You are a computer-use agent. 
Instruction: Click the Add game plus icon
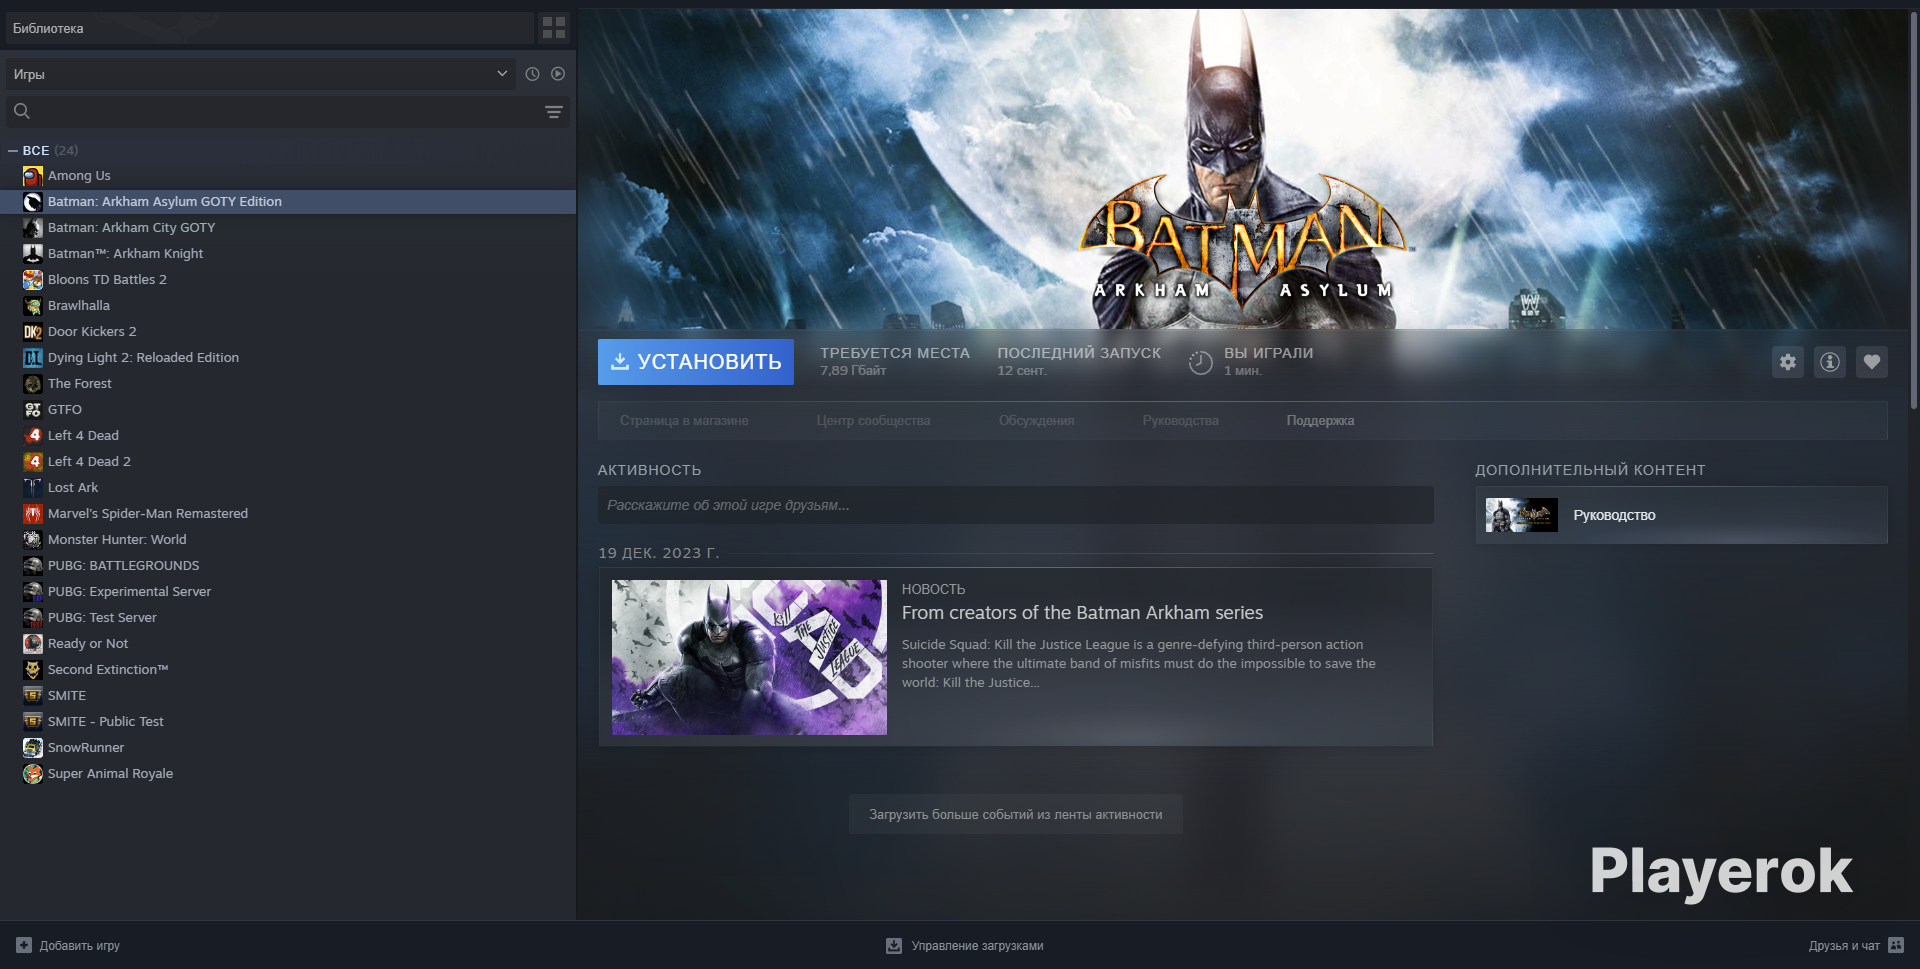tap(24, 945)
